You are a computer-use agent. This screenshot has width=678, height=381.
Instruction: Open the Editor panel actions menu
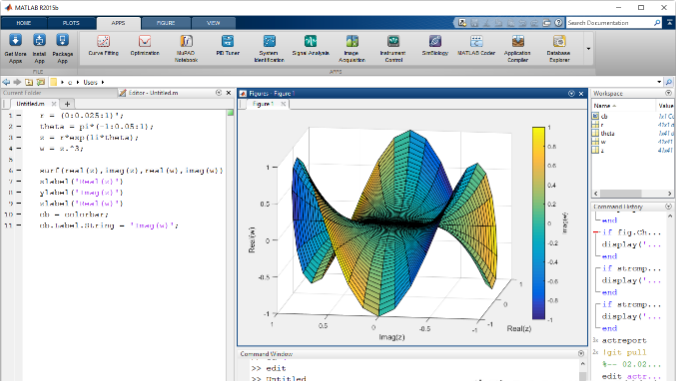pos(219,93)
